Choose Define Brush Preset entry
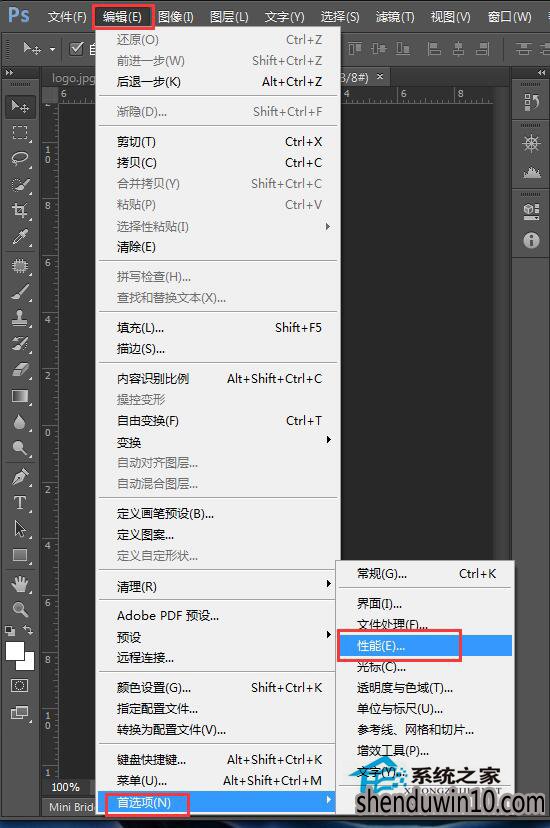This screenshot has height=828, width=550. 217,514
